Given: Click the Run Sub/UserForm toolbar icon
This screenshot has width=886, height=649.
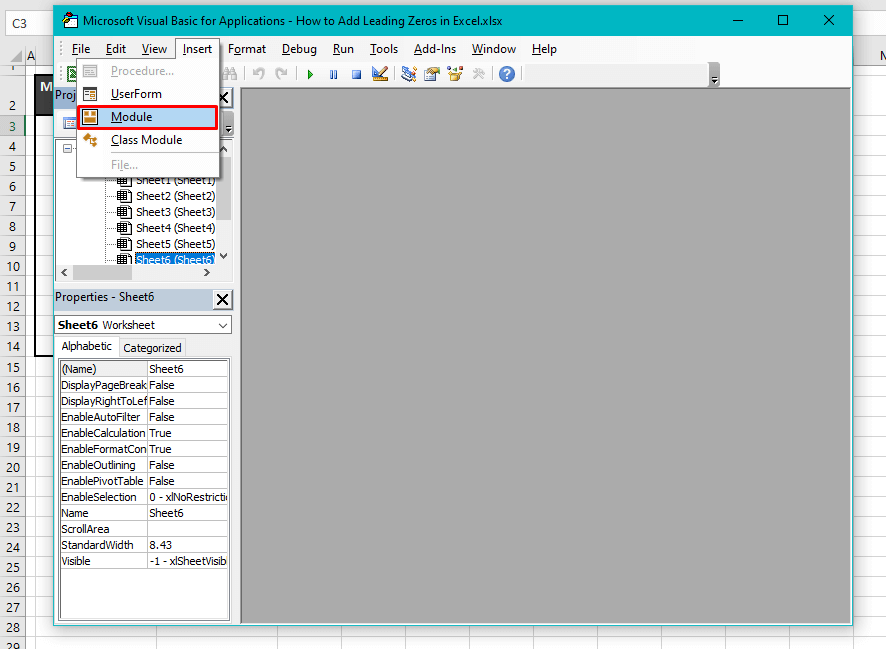Looking at the screenshot, I should 310,73.
